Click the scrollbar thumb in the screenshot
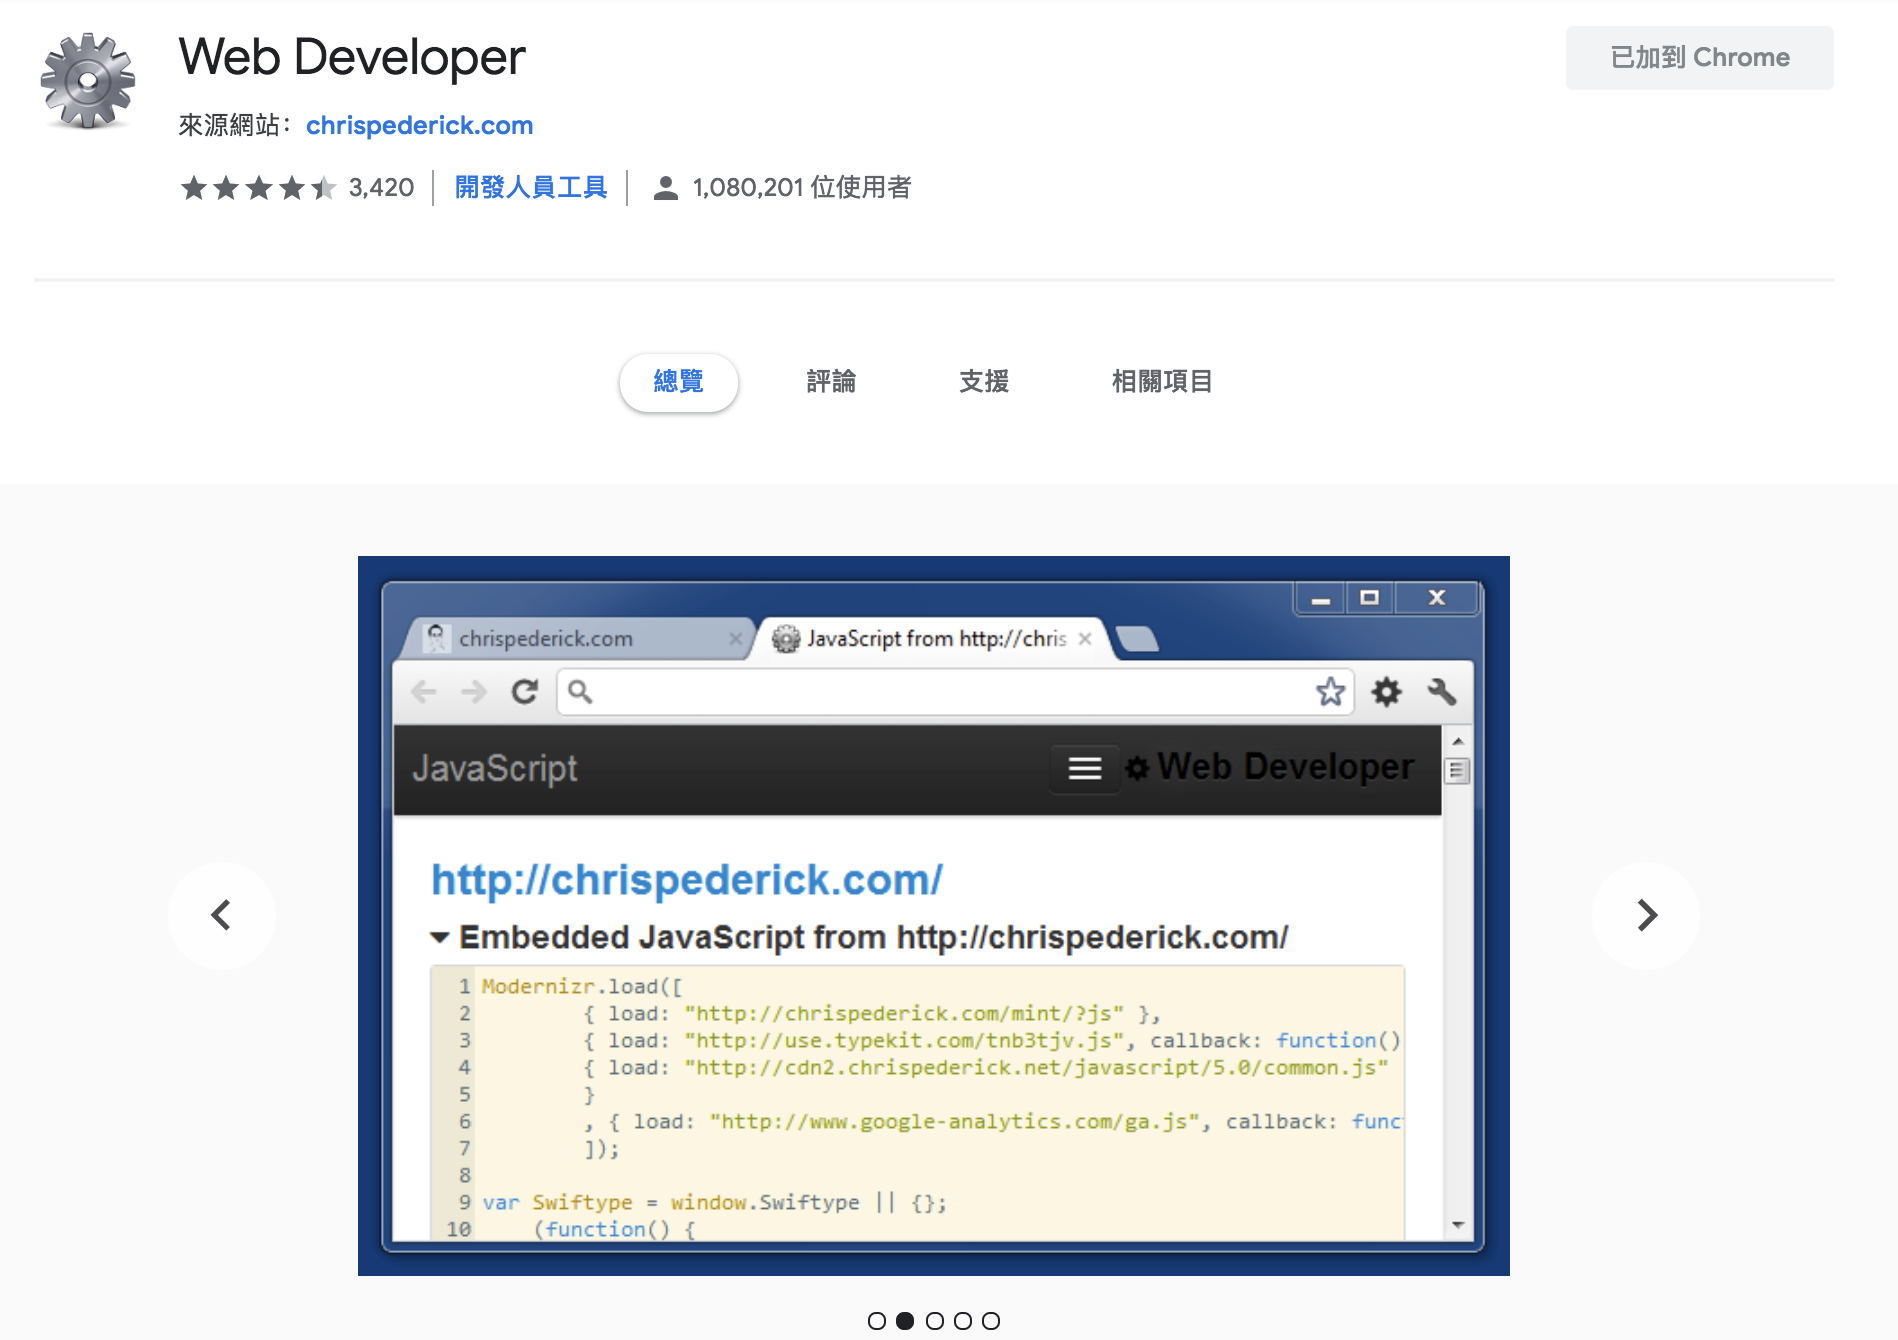This screenshot has width=1898, height=1340. click(x=1458, y=771)
